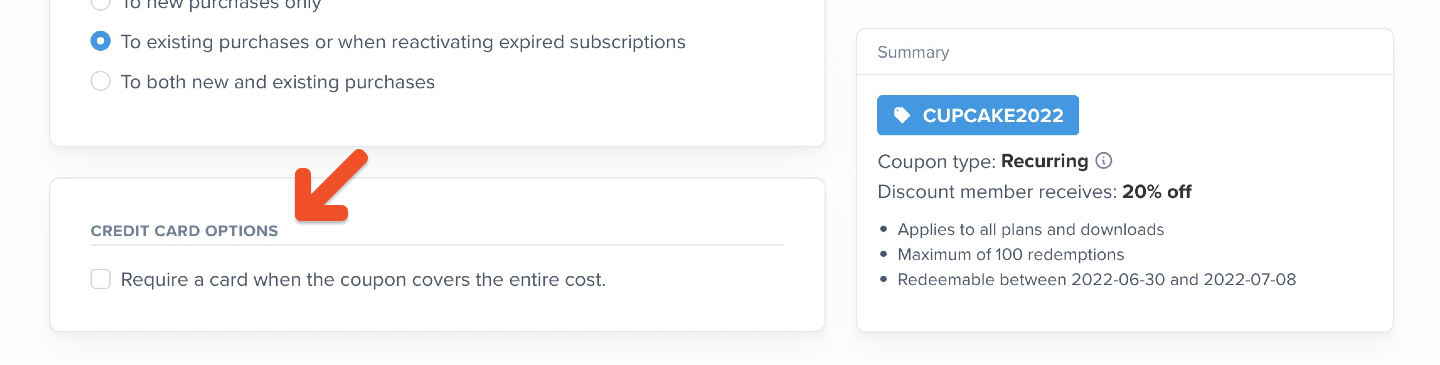This screenshot has height=365, width=1440.
Task: Select the 'To existing purchases' radio button
Action: (x=100, y=42)
